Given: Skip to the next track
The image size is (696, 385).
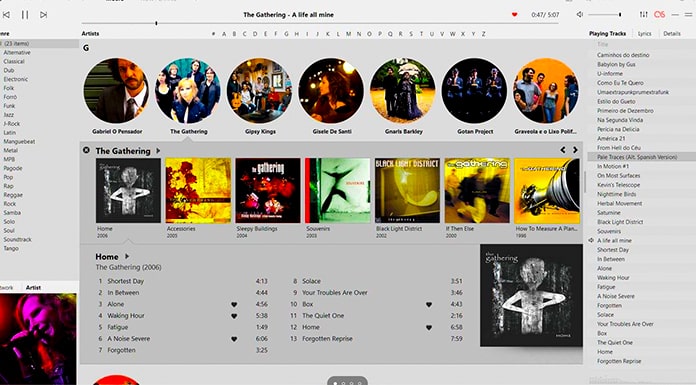Looking at the screenshot, I should click(x=44, y=15).
